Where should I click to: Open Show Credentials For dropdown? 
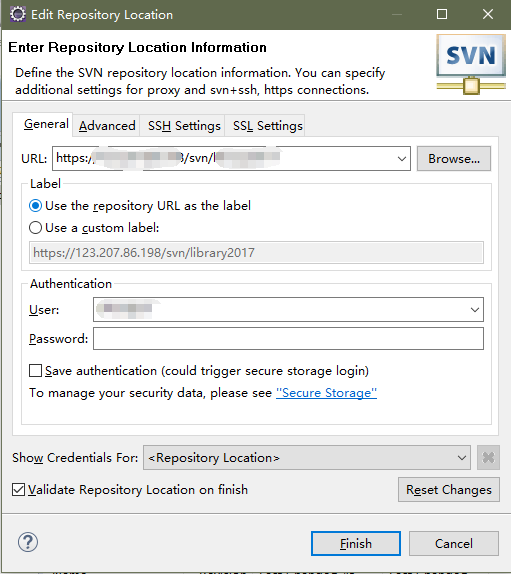307,458
